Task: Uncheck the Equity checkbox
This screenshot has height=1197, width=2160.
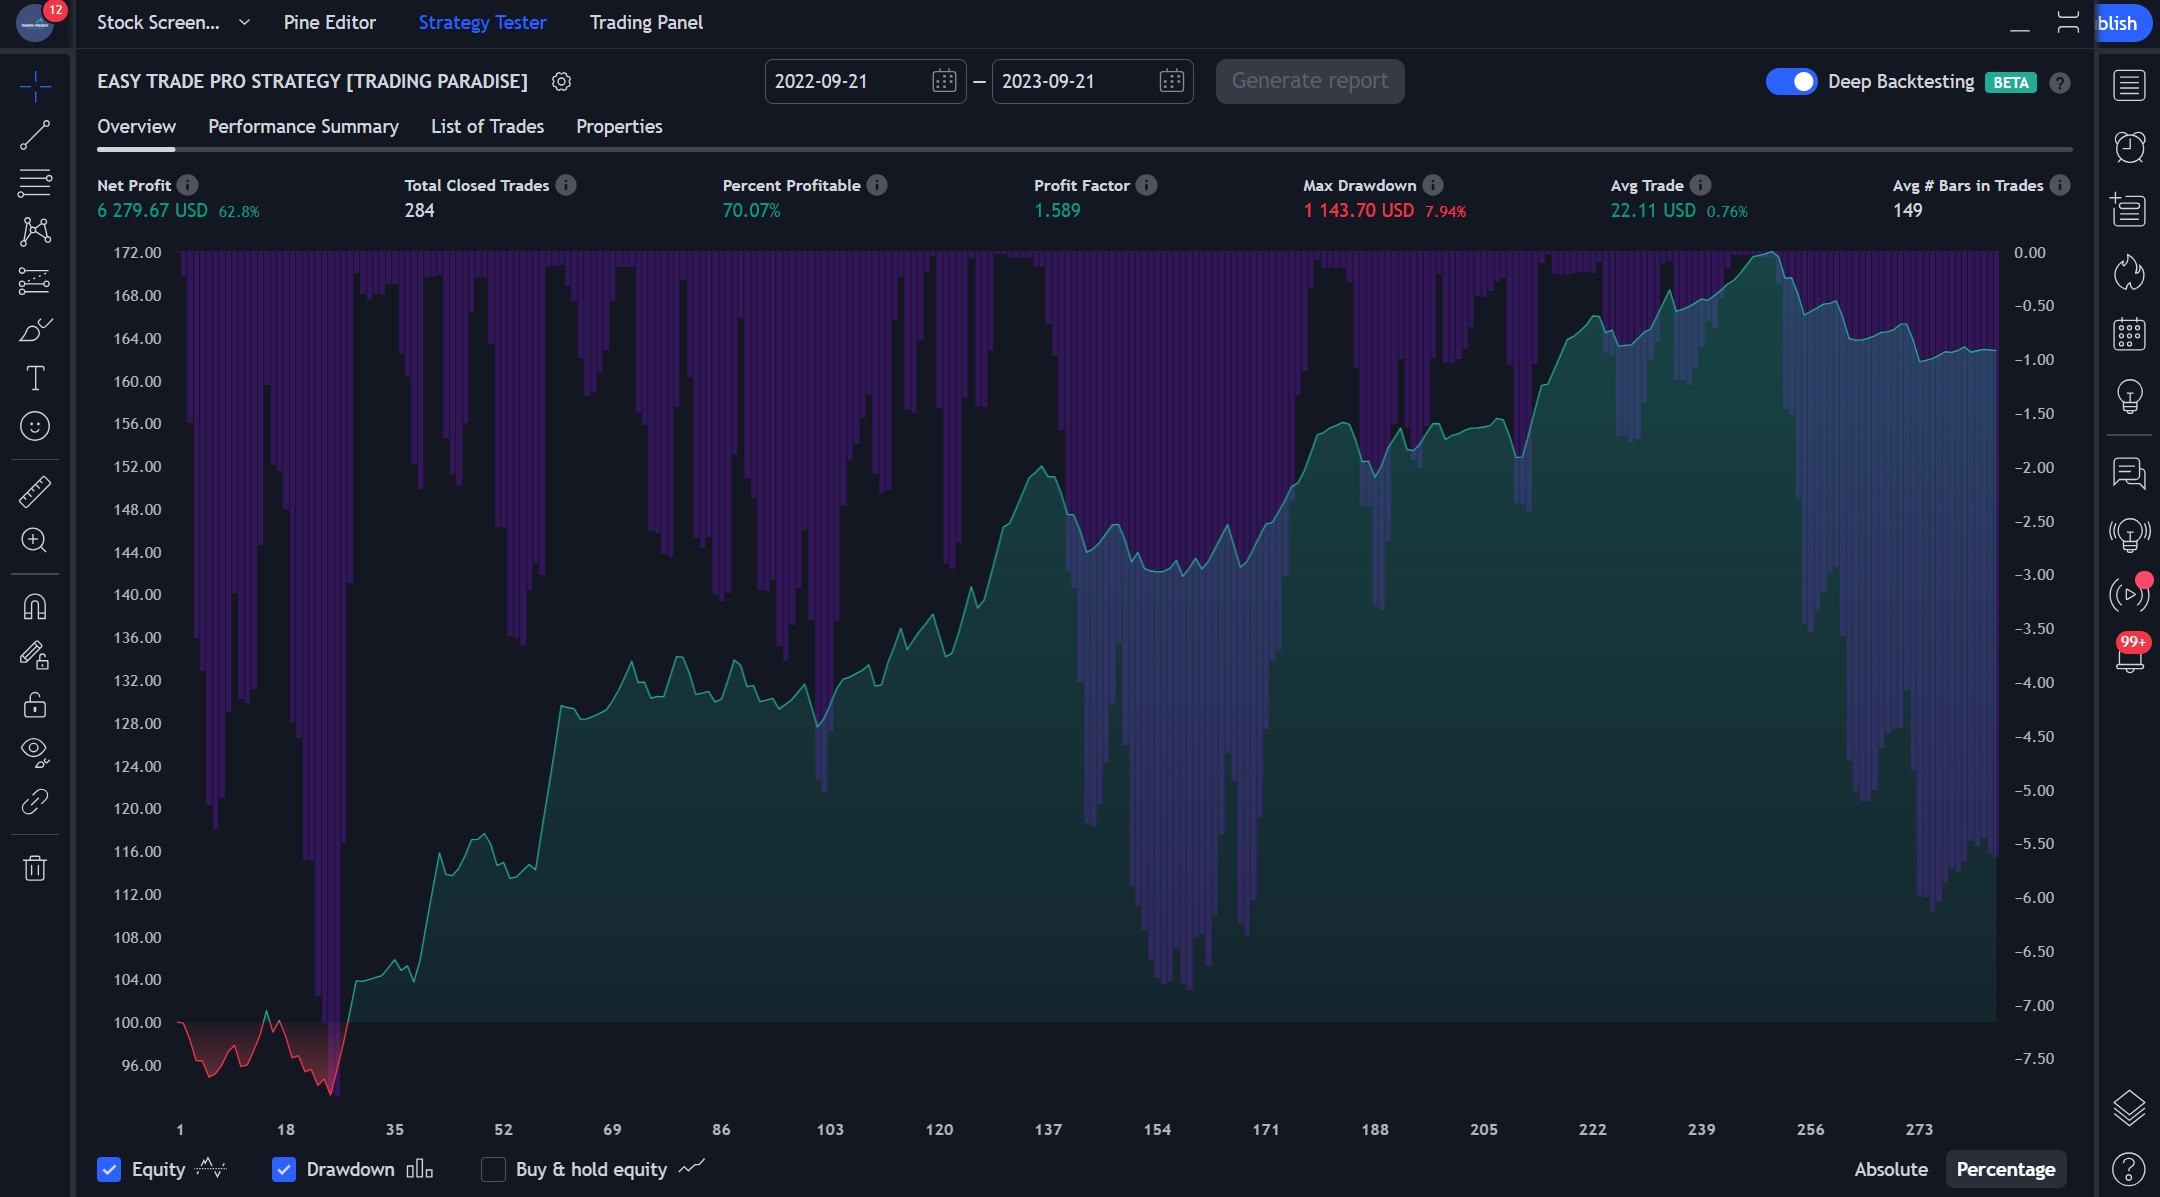Action: (x=109, y=1169)
